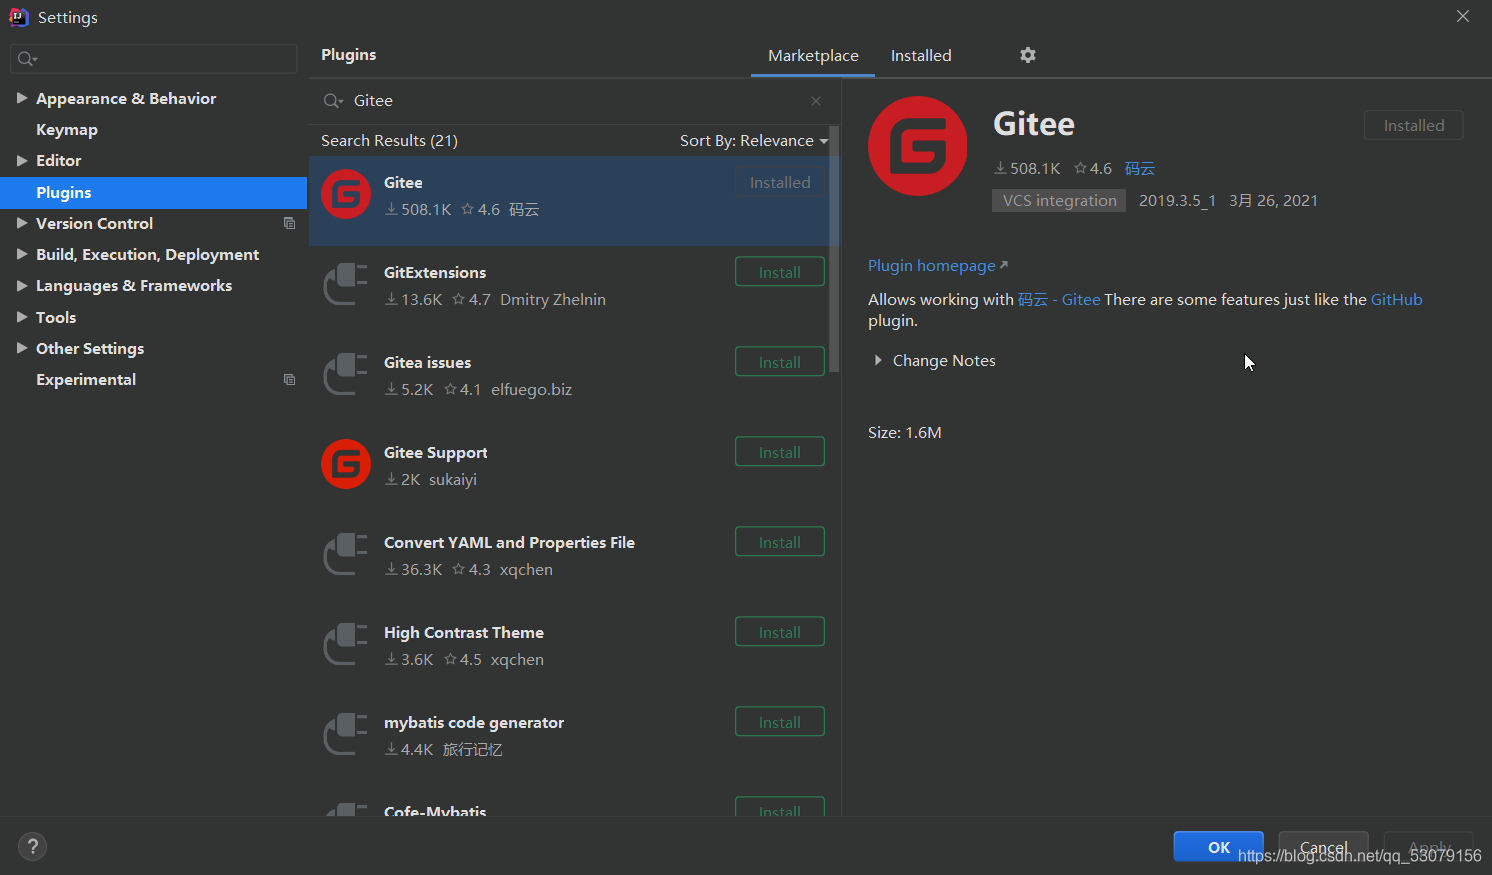This screenshot has width=1492, height=875.
Task: Expand the Tools settings section
Action: 22,317
